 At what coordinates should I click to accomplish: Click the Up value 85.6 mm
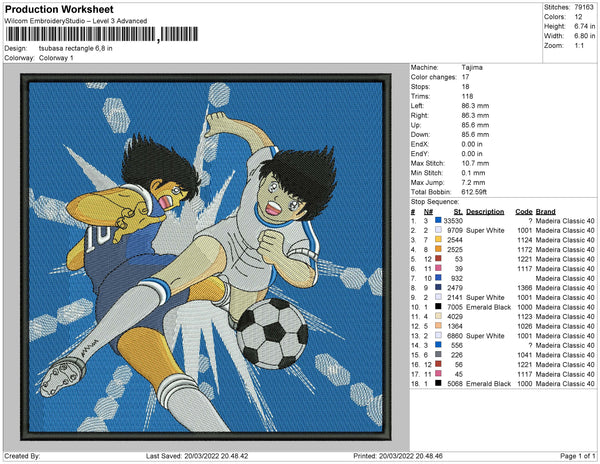click(475, 125)
